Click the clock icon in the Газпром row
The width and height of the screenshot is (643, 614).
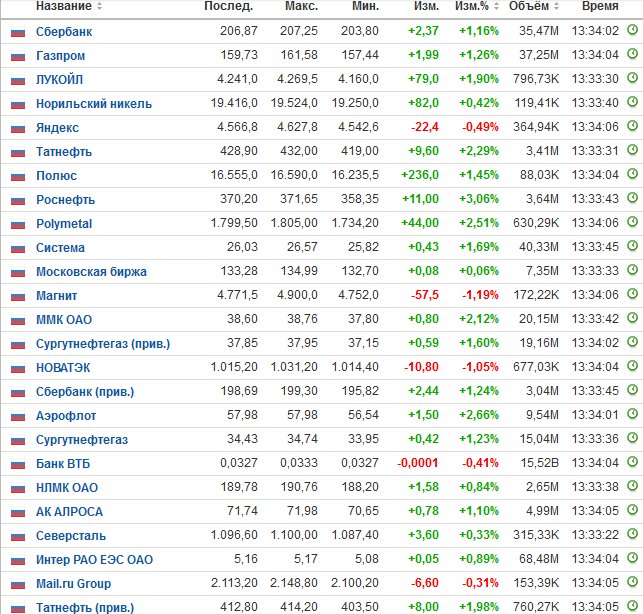tap(633, 54)
